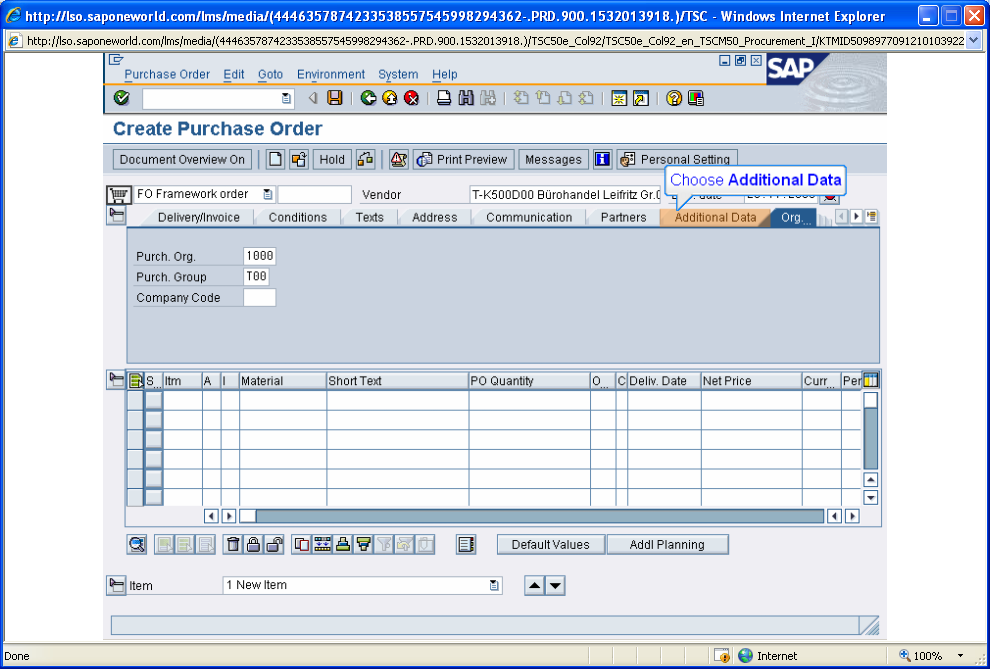Click the Select all items icon
Image resolution: width=990 pixels, height=669 pixels.
135,381
